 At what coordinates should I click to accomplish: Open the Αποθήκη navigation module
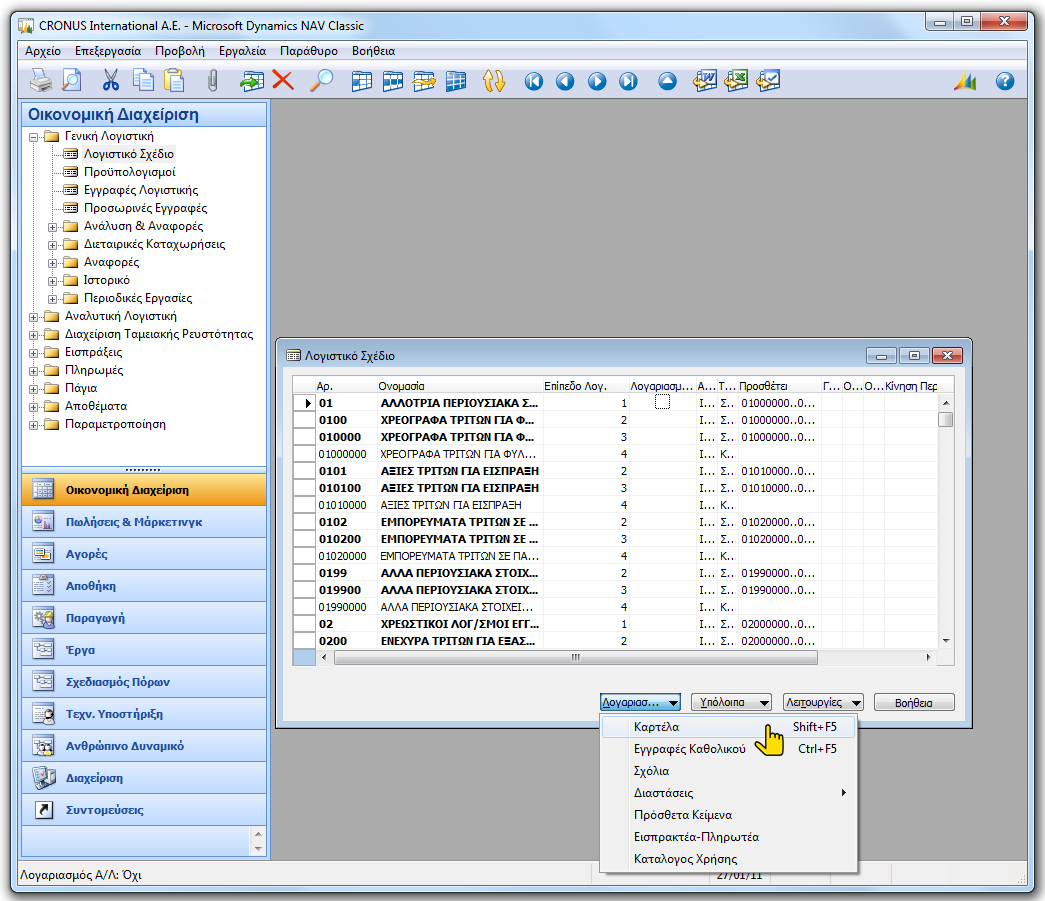[144, 586]
